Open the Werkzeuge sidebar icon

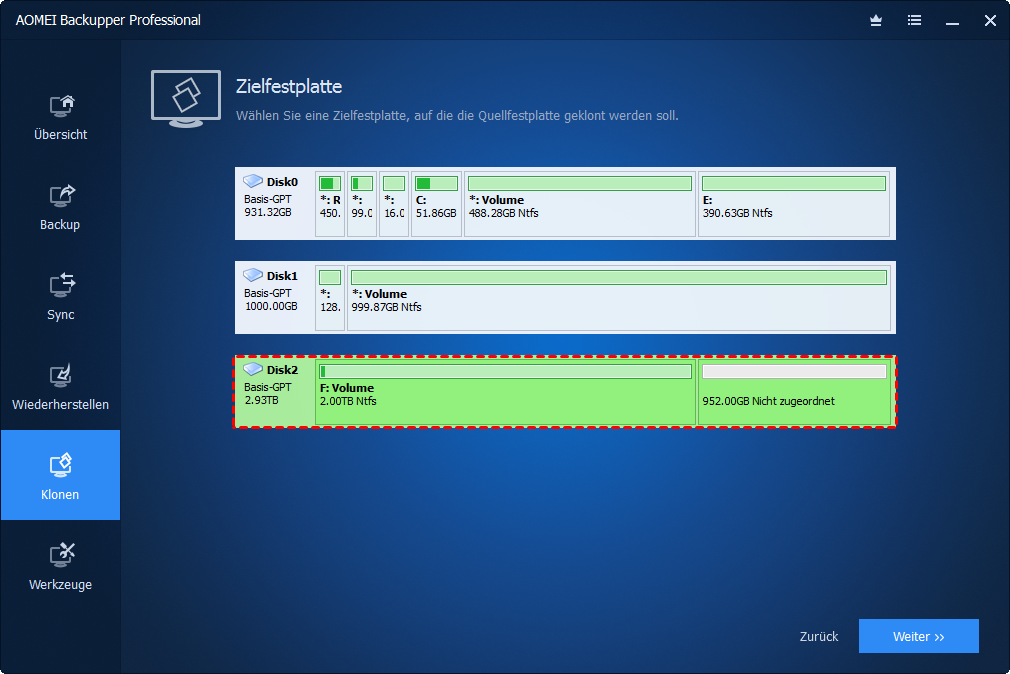62,555
